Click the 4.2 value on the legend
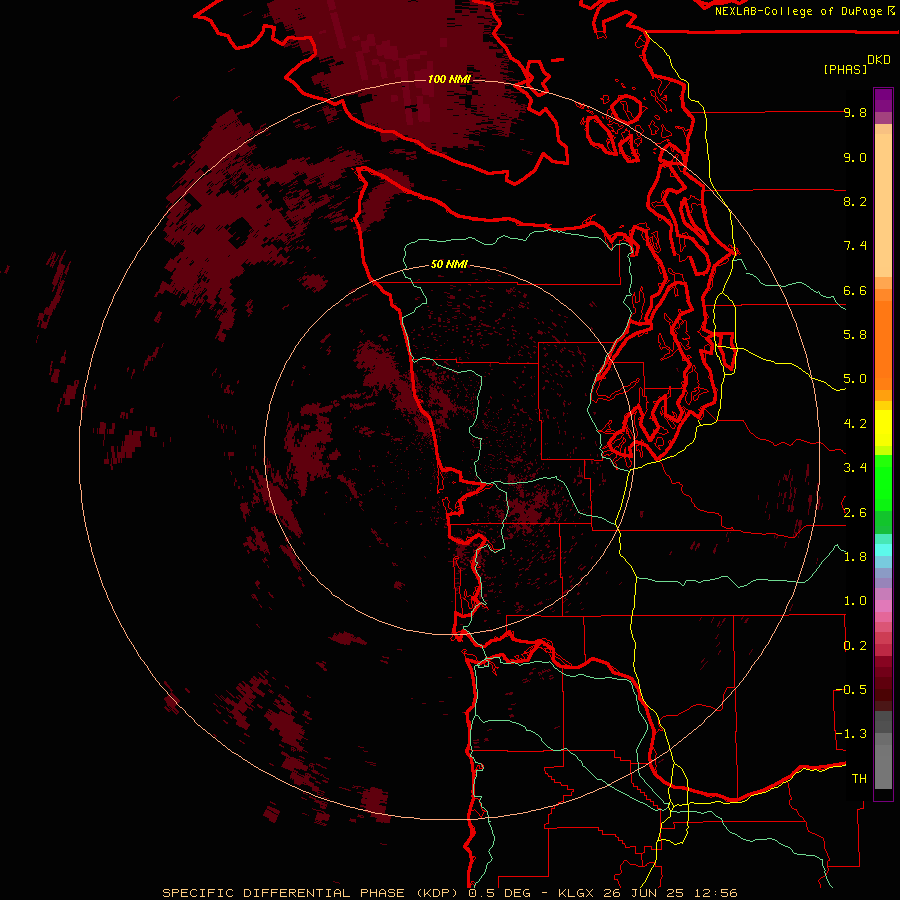900x900 pixels. (855, 424)
